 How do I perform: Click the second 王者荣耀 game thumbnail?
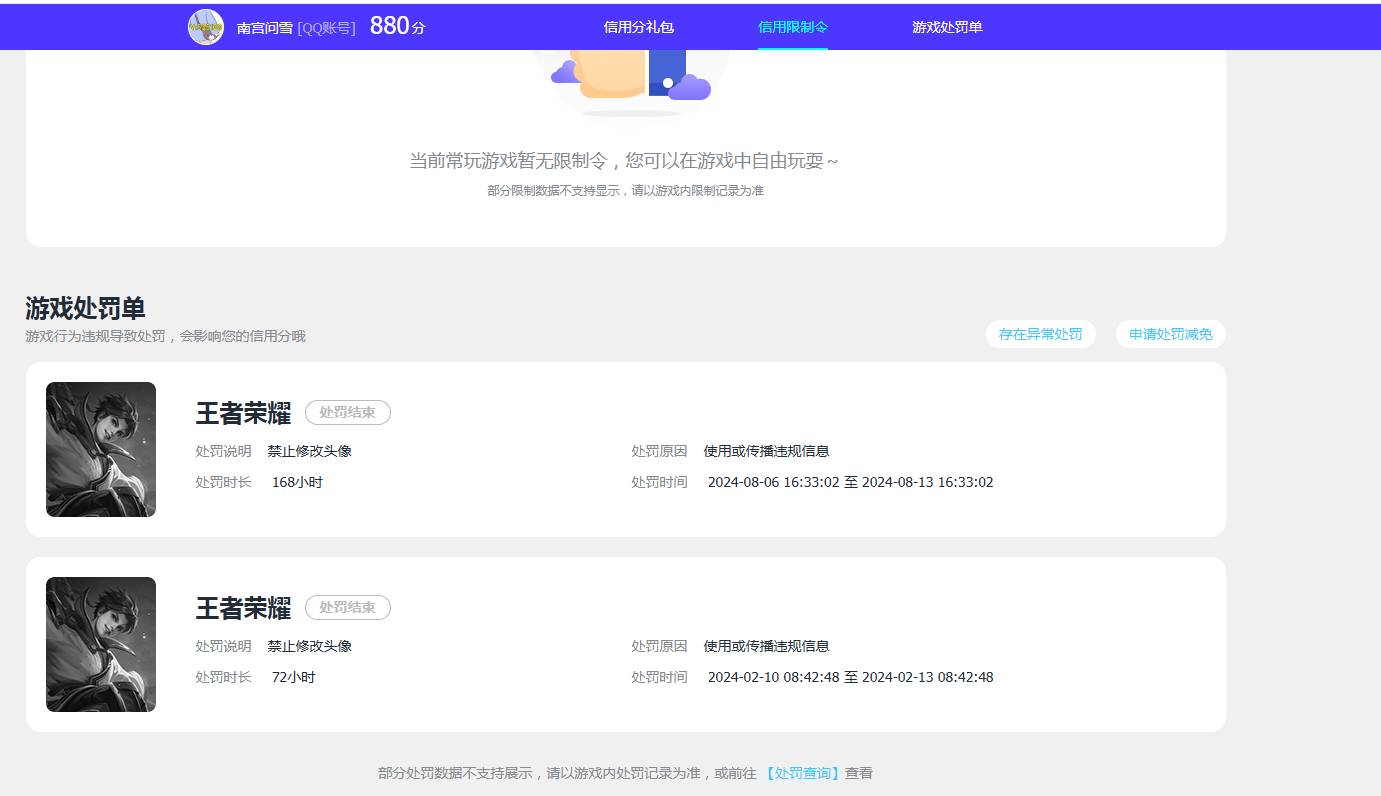tap(100, 644)
